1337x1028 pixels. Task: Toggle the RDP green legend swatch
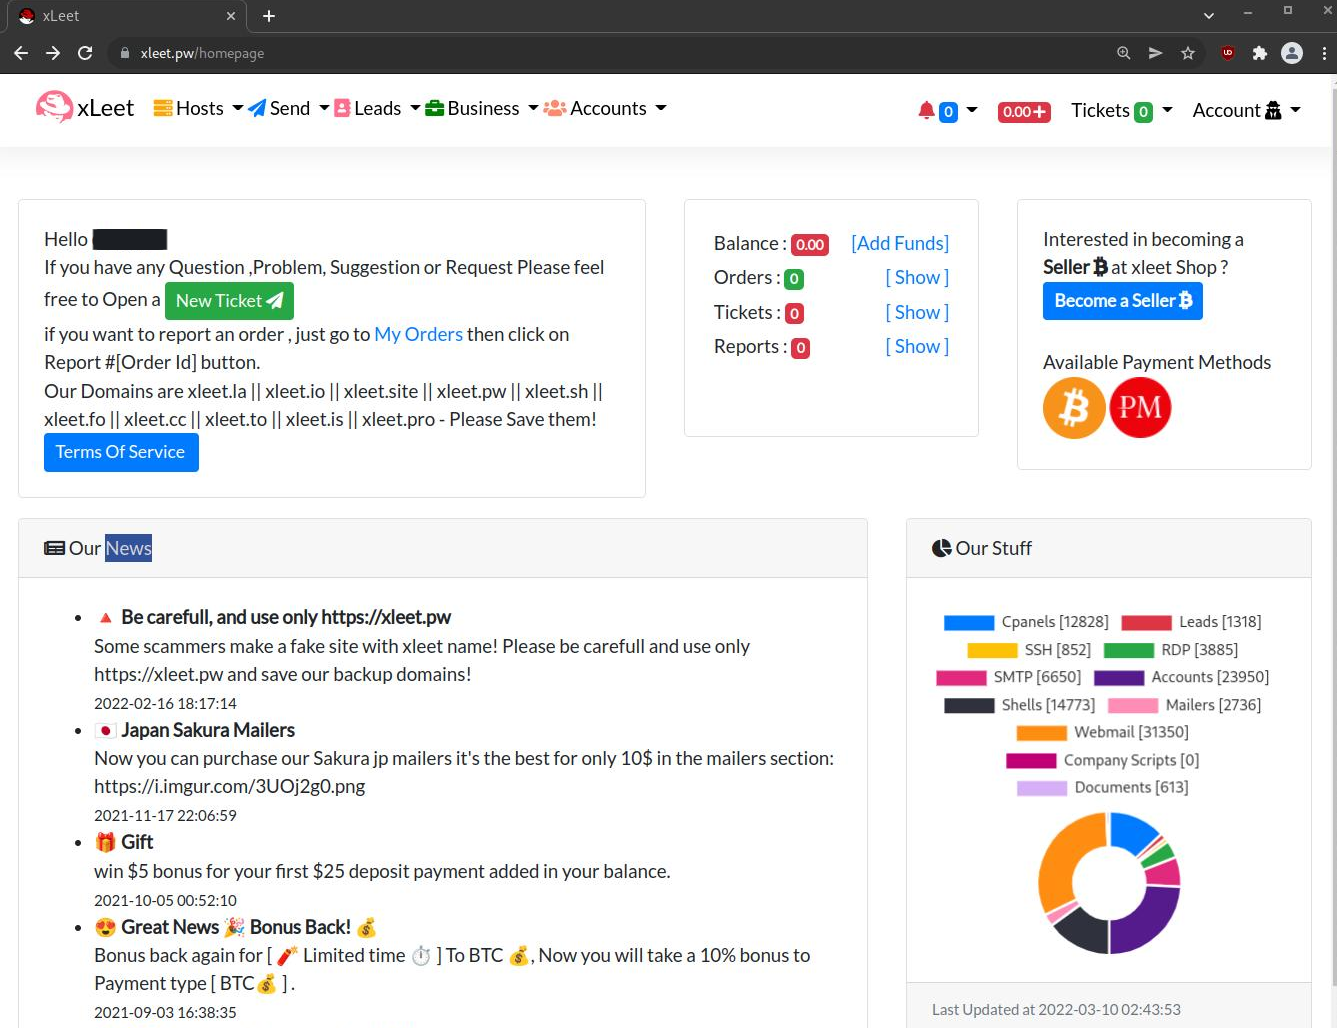[1128, 650]
